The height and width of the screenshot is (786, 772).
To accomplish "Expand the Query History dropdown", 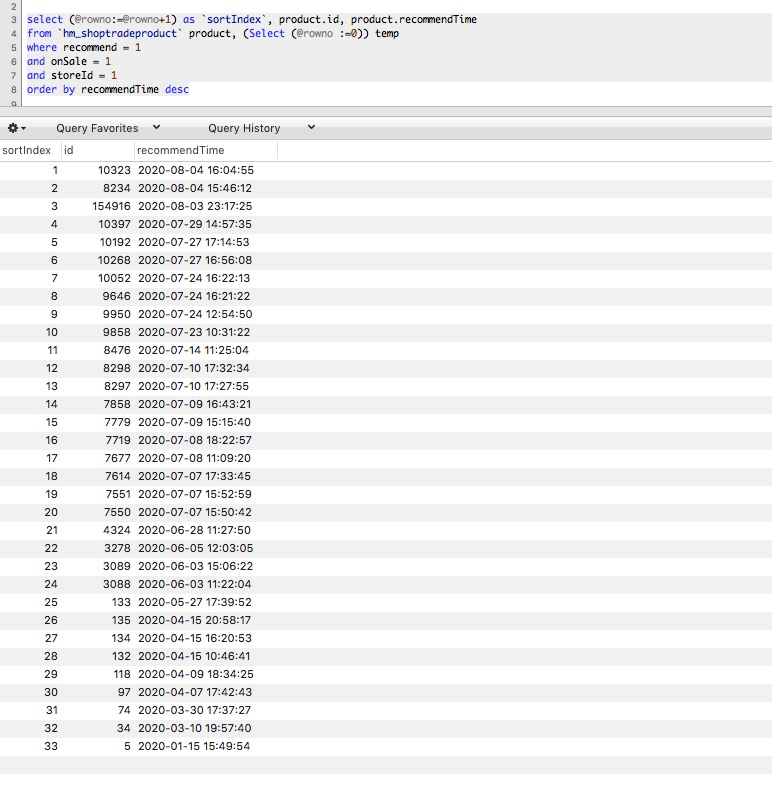I will tap(260, 128).
